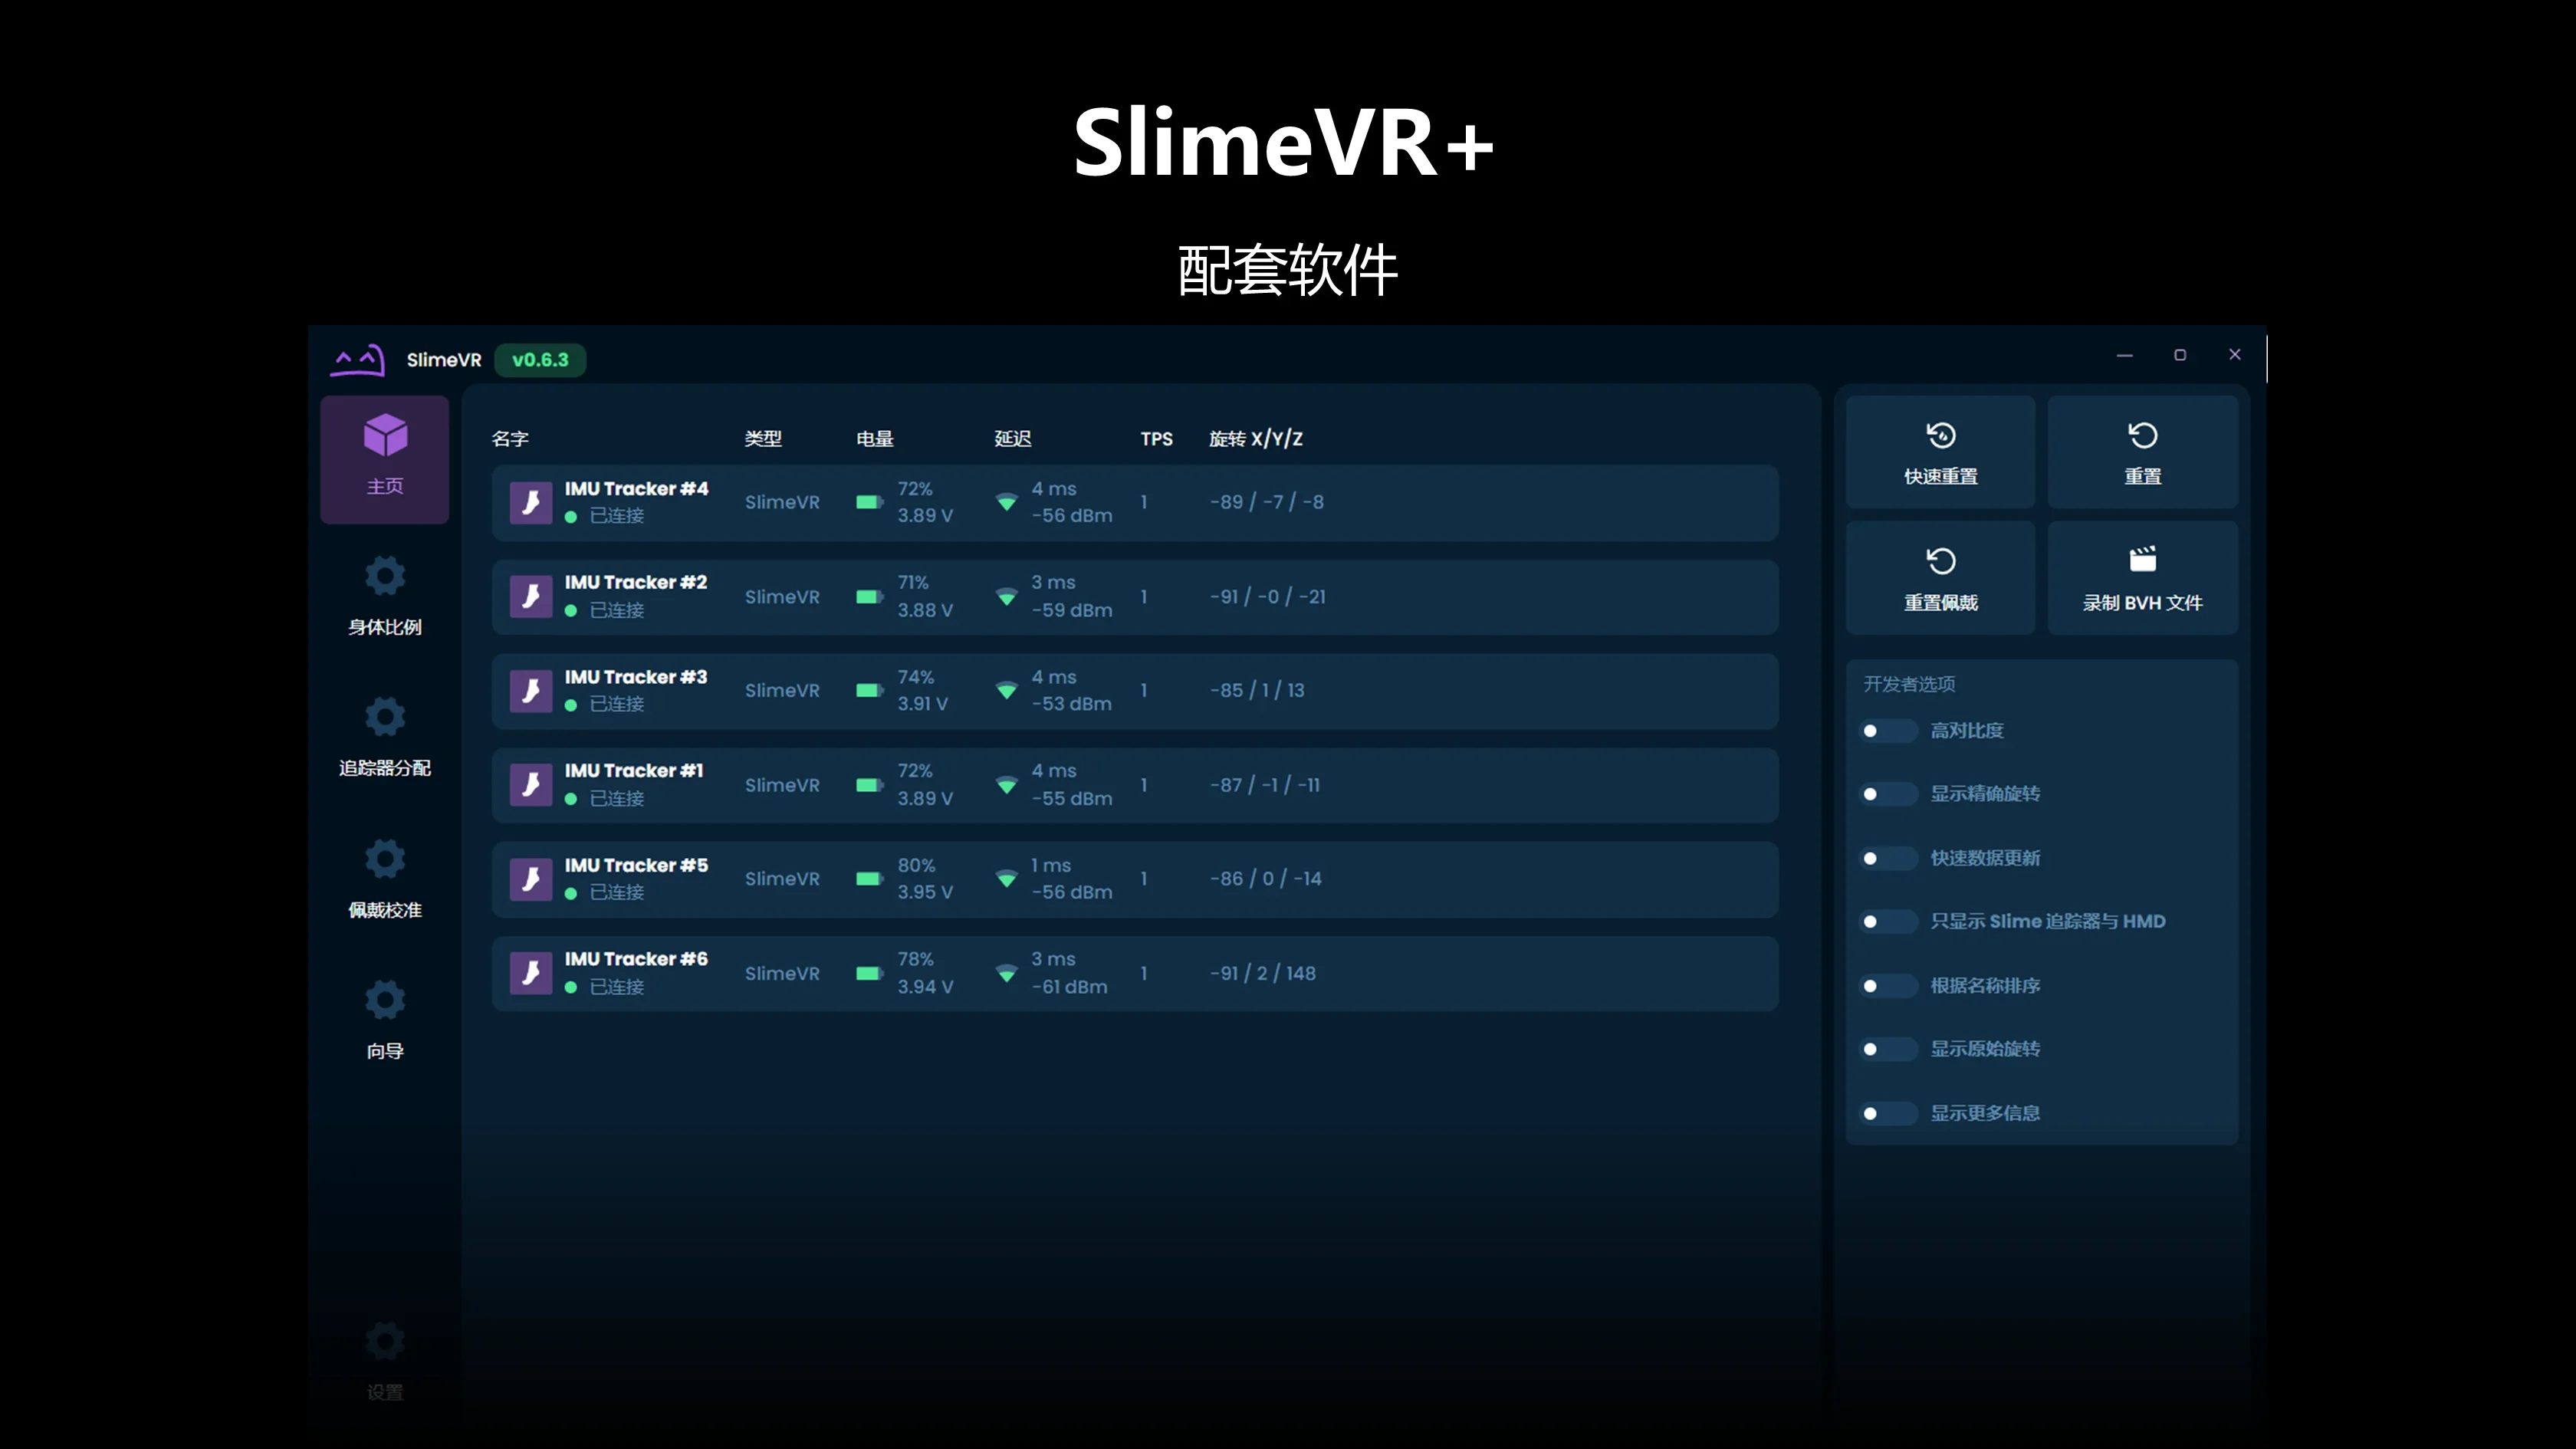
Task: Click 已连接 status under IMU Tracker #5
Action: coord(617,892)
